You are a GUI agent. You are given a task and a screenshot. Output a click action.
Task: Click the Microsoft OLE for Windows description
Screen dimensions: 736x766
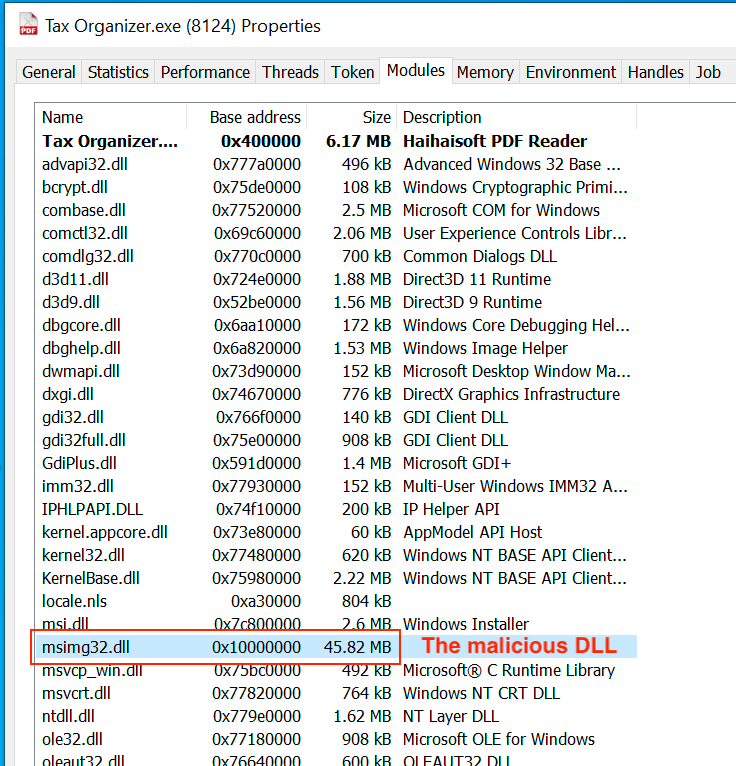499,739
